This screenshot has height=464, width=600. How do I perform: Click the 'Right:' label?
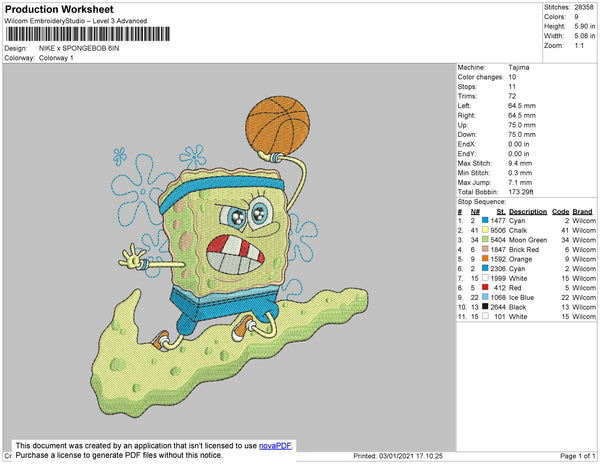(466, 115)
